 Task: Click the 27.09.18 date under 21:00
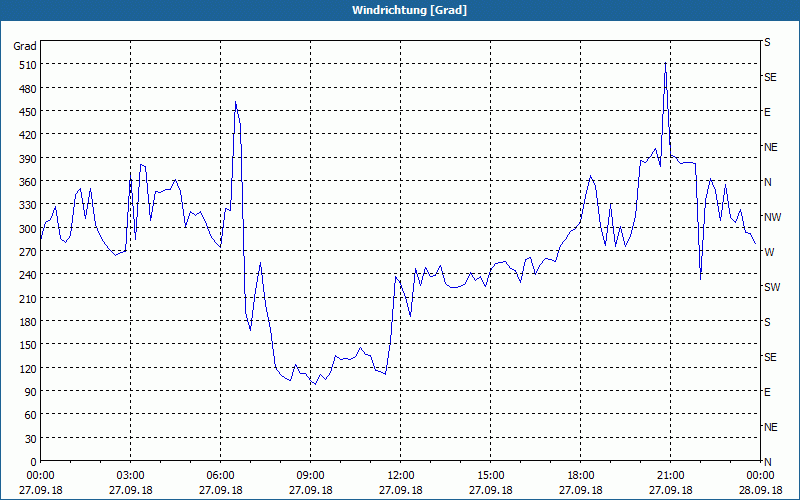click(x=670, y=490)
